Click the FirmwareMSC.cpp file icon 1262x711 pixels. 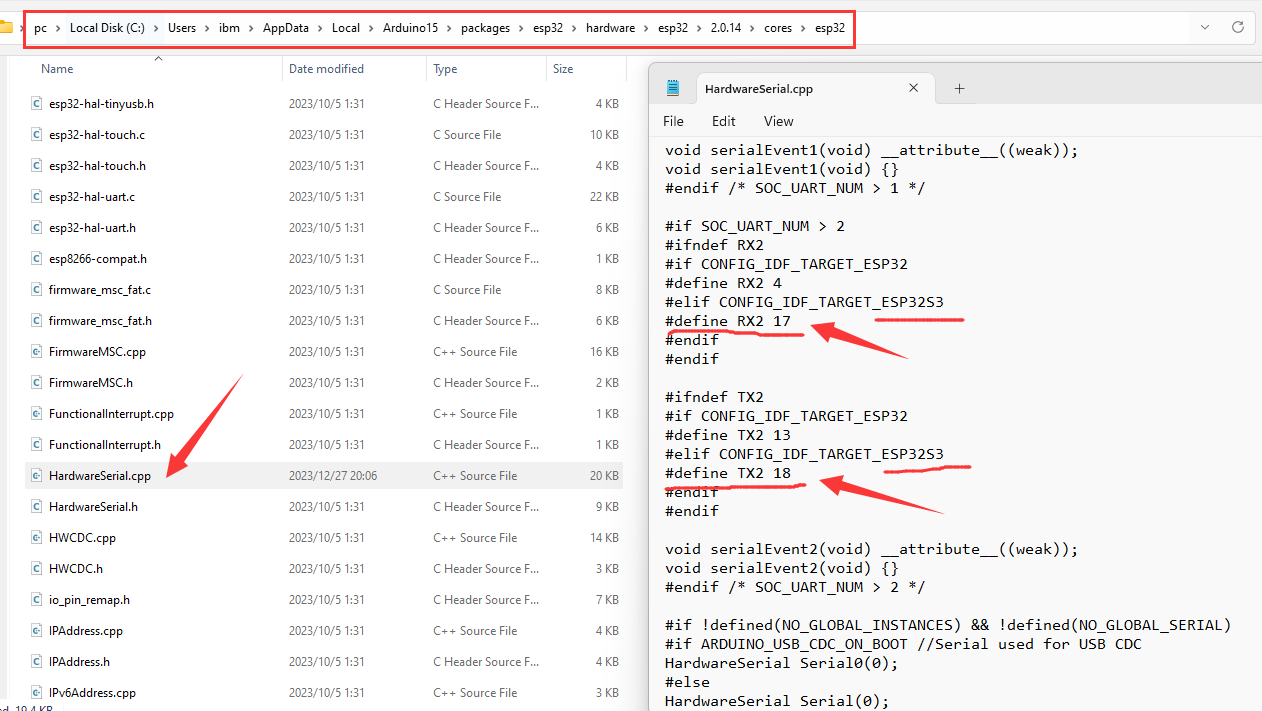(x=36, y=352)
